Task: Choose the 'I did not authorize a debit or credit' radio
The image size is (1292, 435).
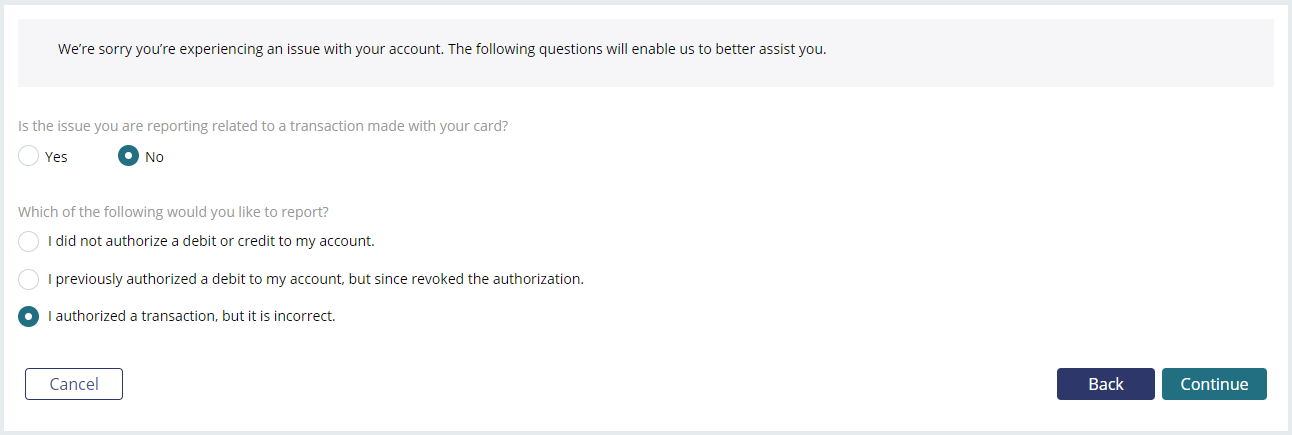Action: (x=29, y=241)
